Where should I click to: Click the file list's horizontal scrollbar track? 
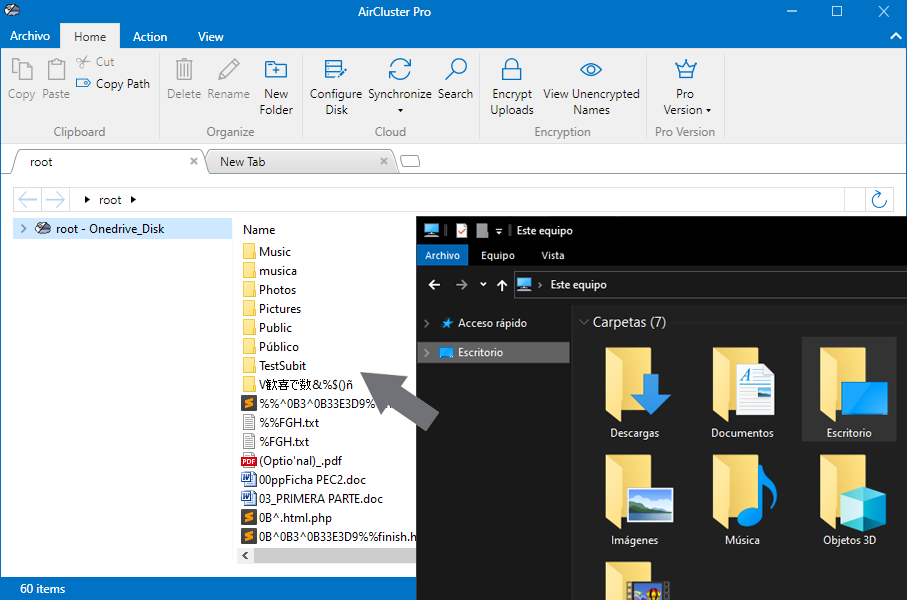tap(334, 555)
